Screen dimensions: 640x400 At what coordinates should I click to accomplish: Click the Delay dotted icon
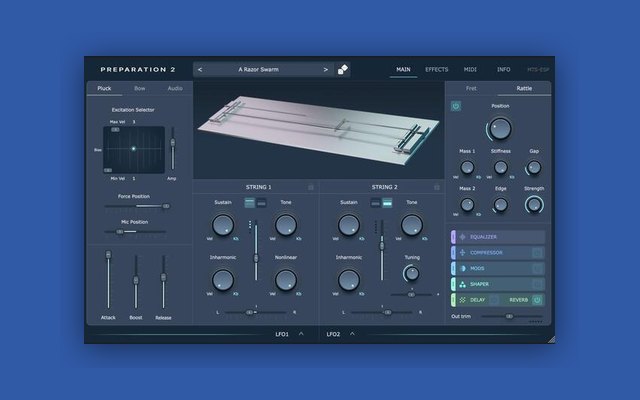point(462,300)
